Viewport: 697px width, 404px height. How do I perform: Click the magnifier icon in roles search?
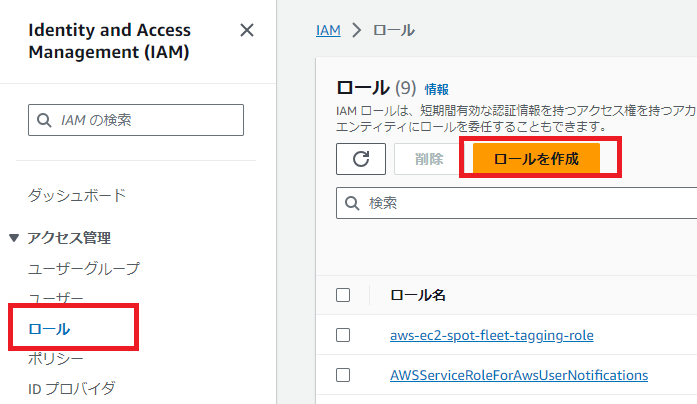[352, 203]
